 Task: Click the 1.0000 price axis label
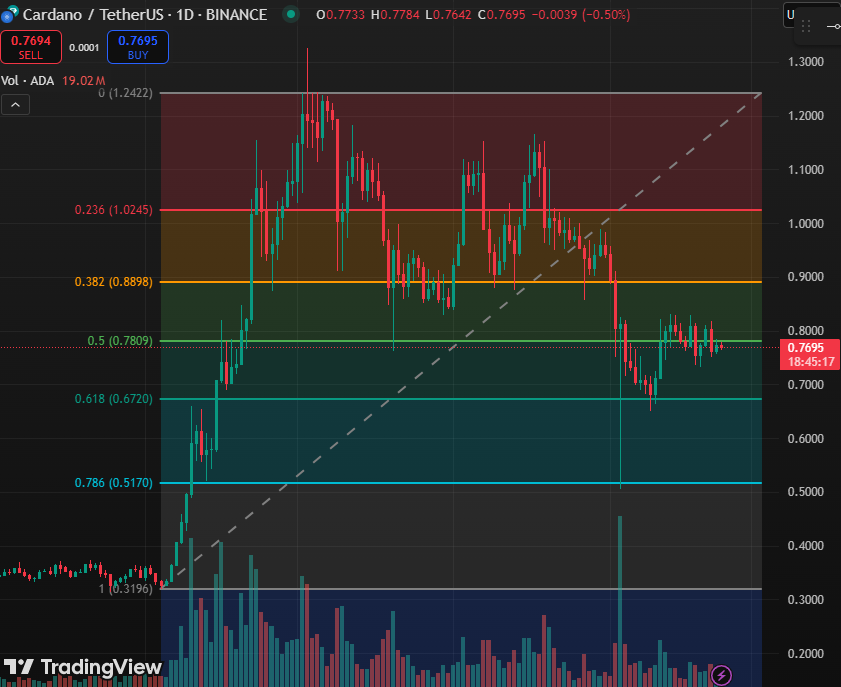805,224
